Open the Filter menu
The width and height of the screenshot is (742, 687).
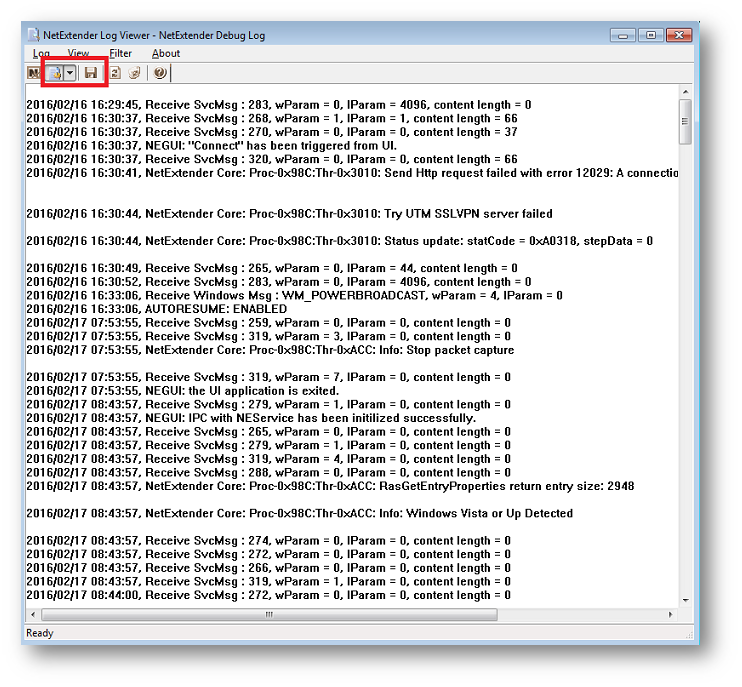click(120, 53)
